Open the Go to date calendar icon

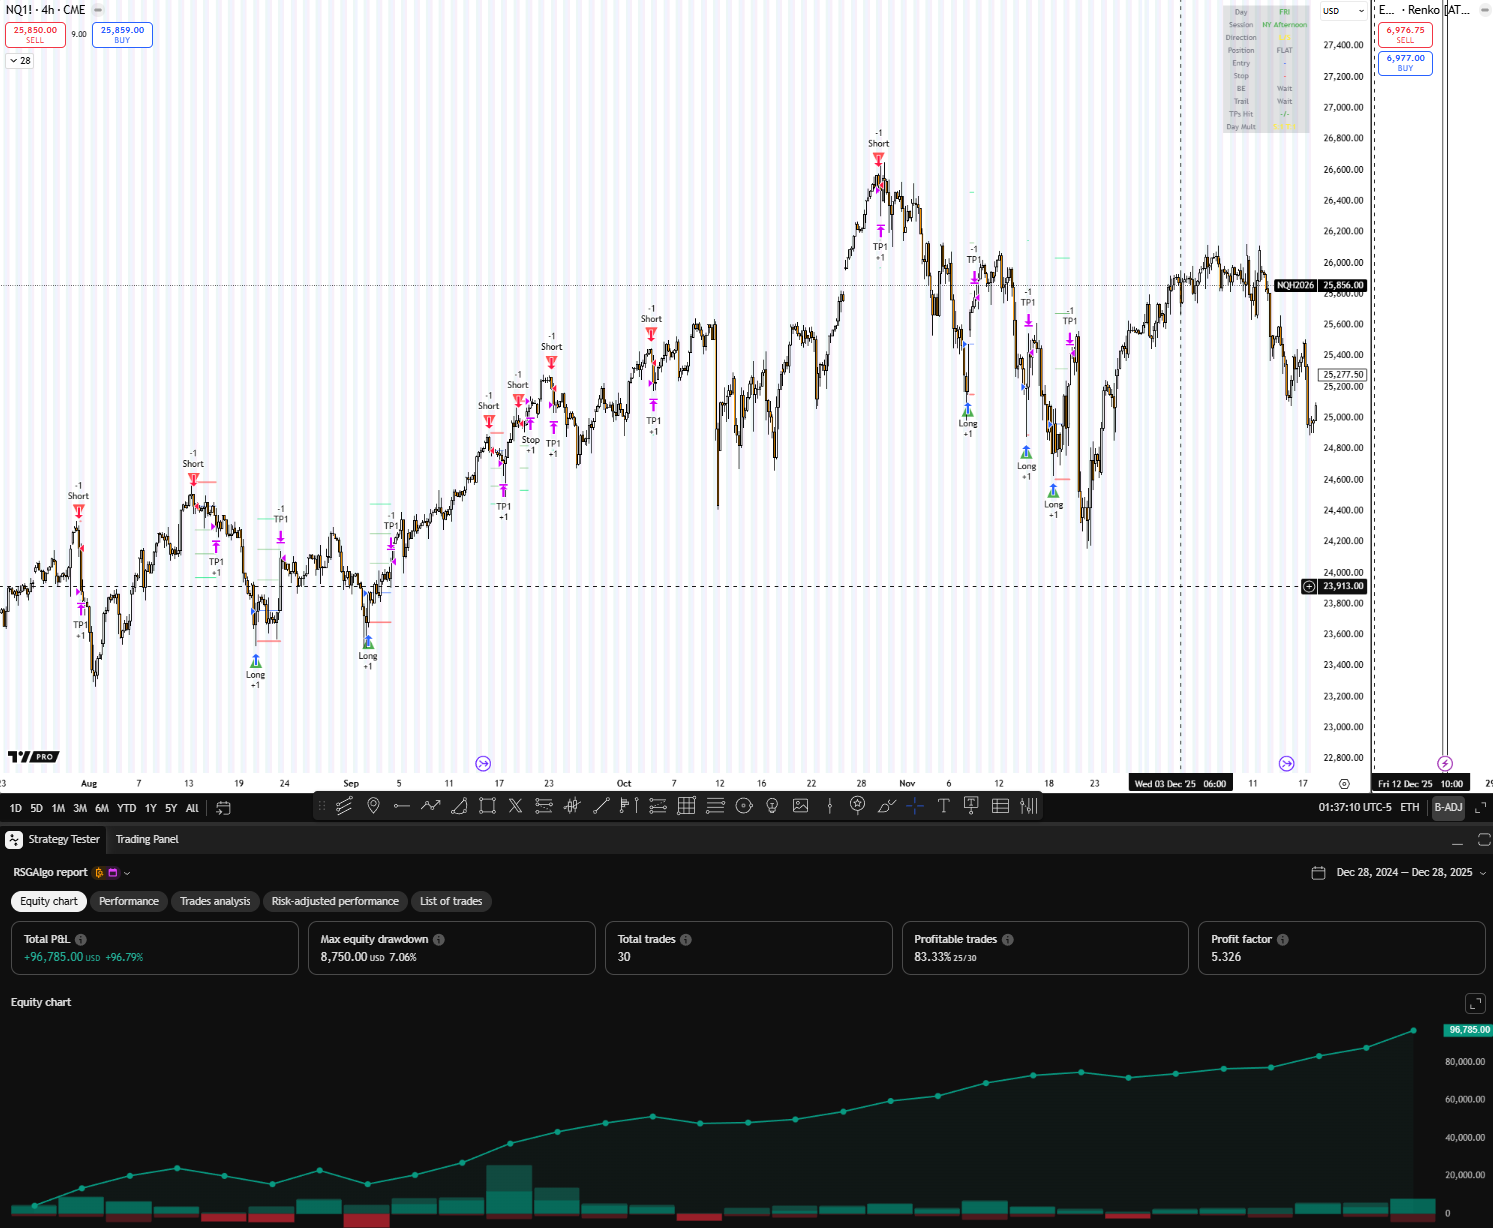pos(223,808)
